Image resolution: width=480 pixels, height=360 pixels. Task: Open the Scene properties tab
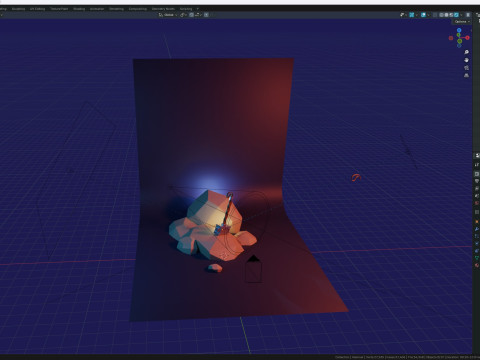pos(477,196)
